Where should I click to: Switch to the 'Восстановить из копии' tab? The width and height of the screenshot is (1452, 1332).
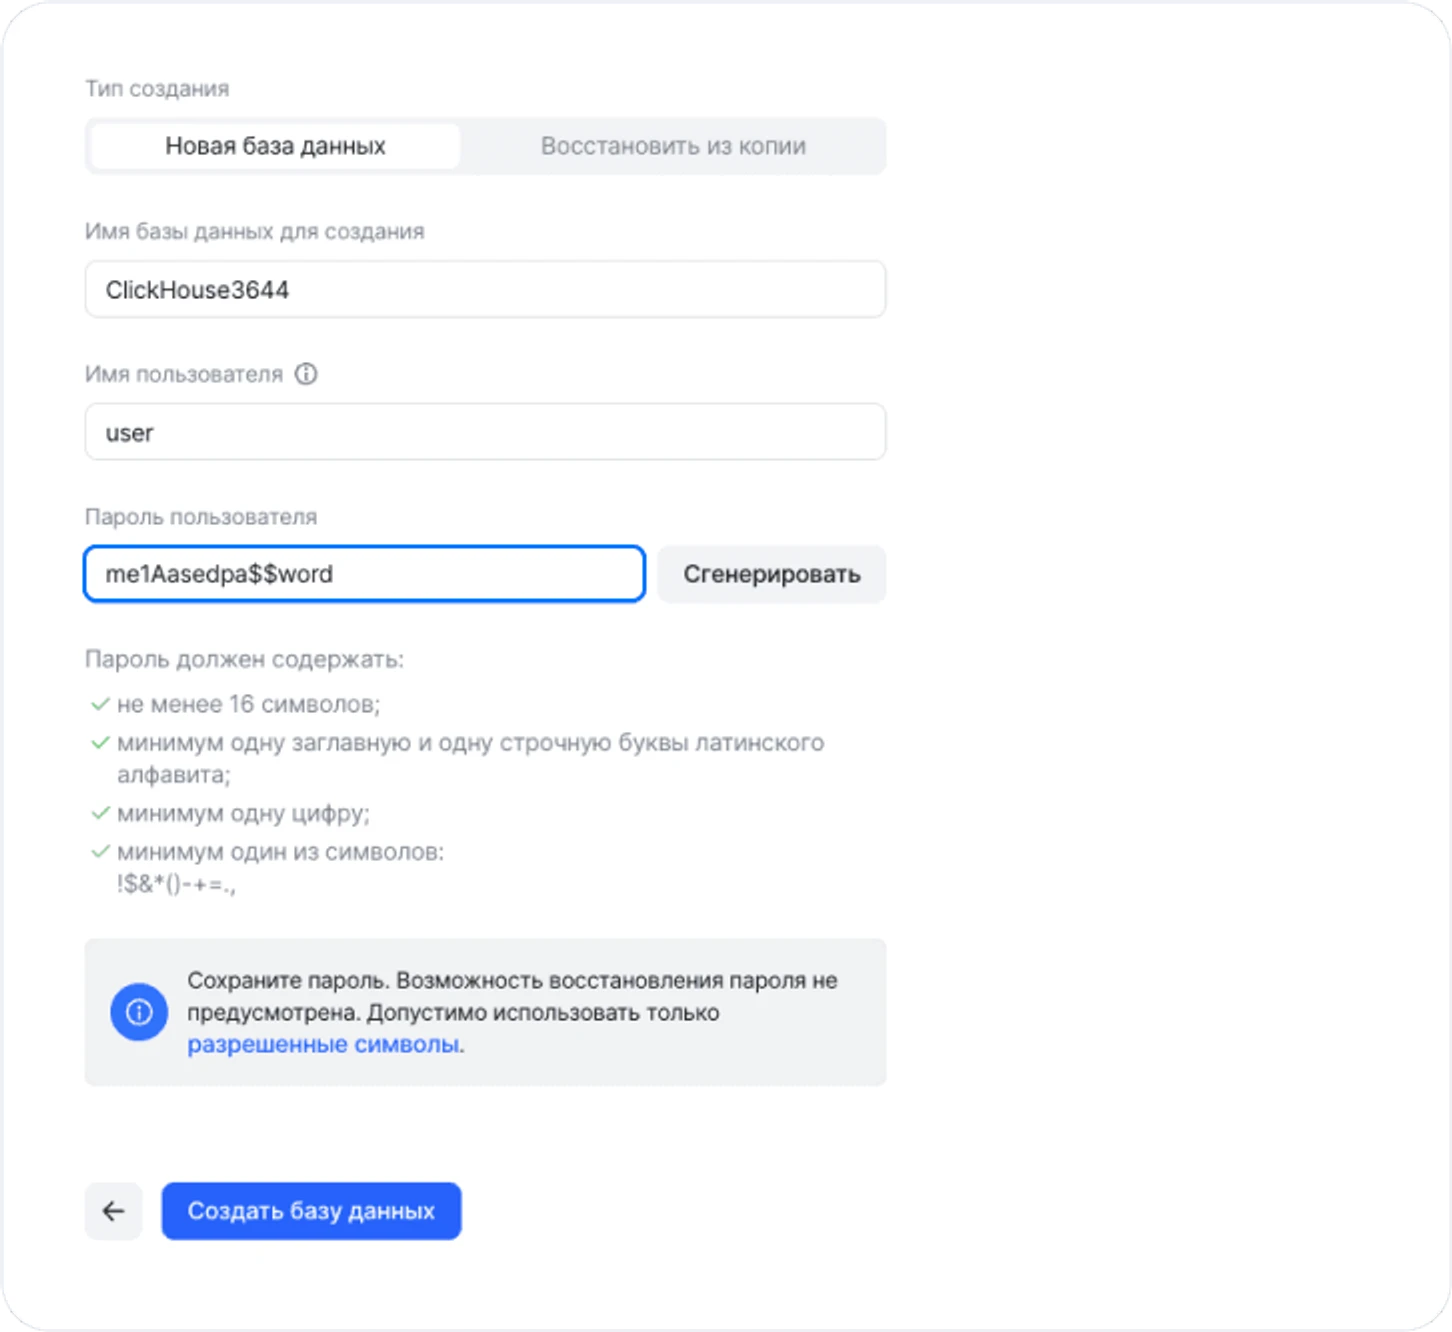point(673,146)
